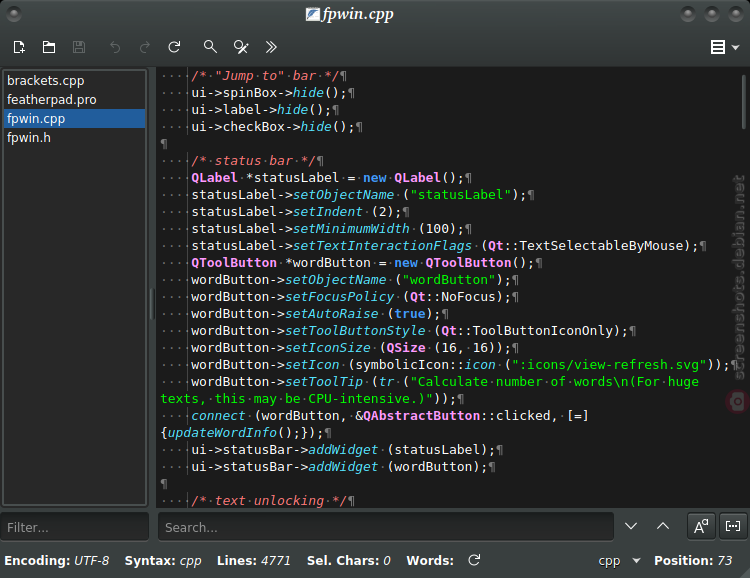Click the Sel. Chars: 0 status text

tap(349, 560)
